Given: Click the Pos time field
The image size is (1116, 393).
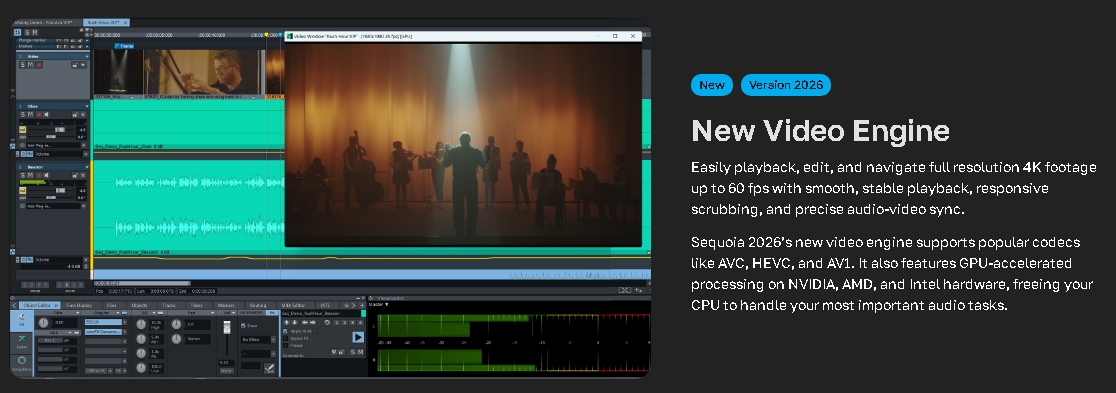Looking at the screenshot, I should (114, 290).
